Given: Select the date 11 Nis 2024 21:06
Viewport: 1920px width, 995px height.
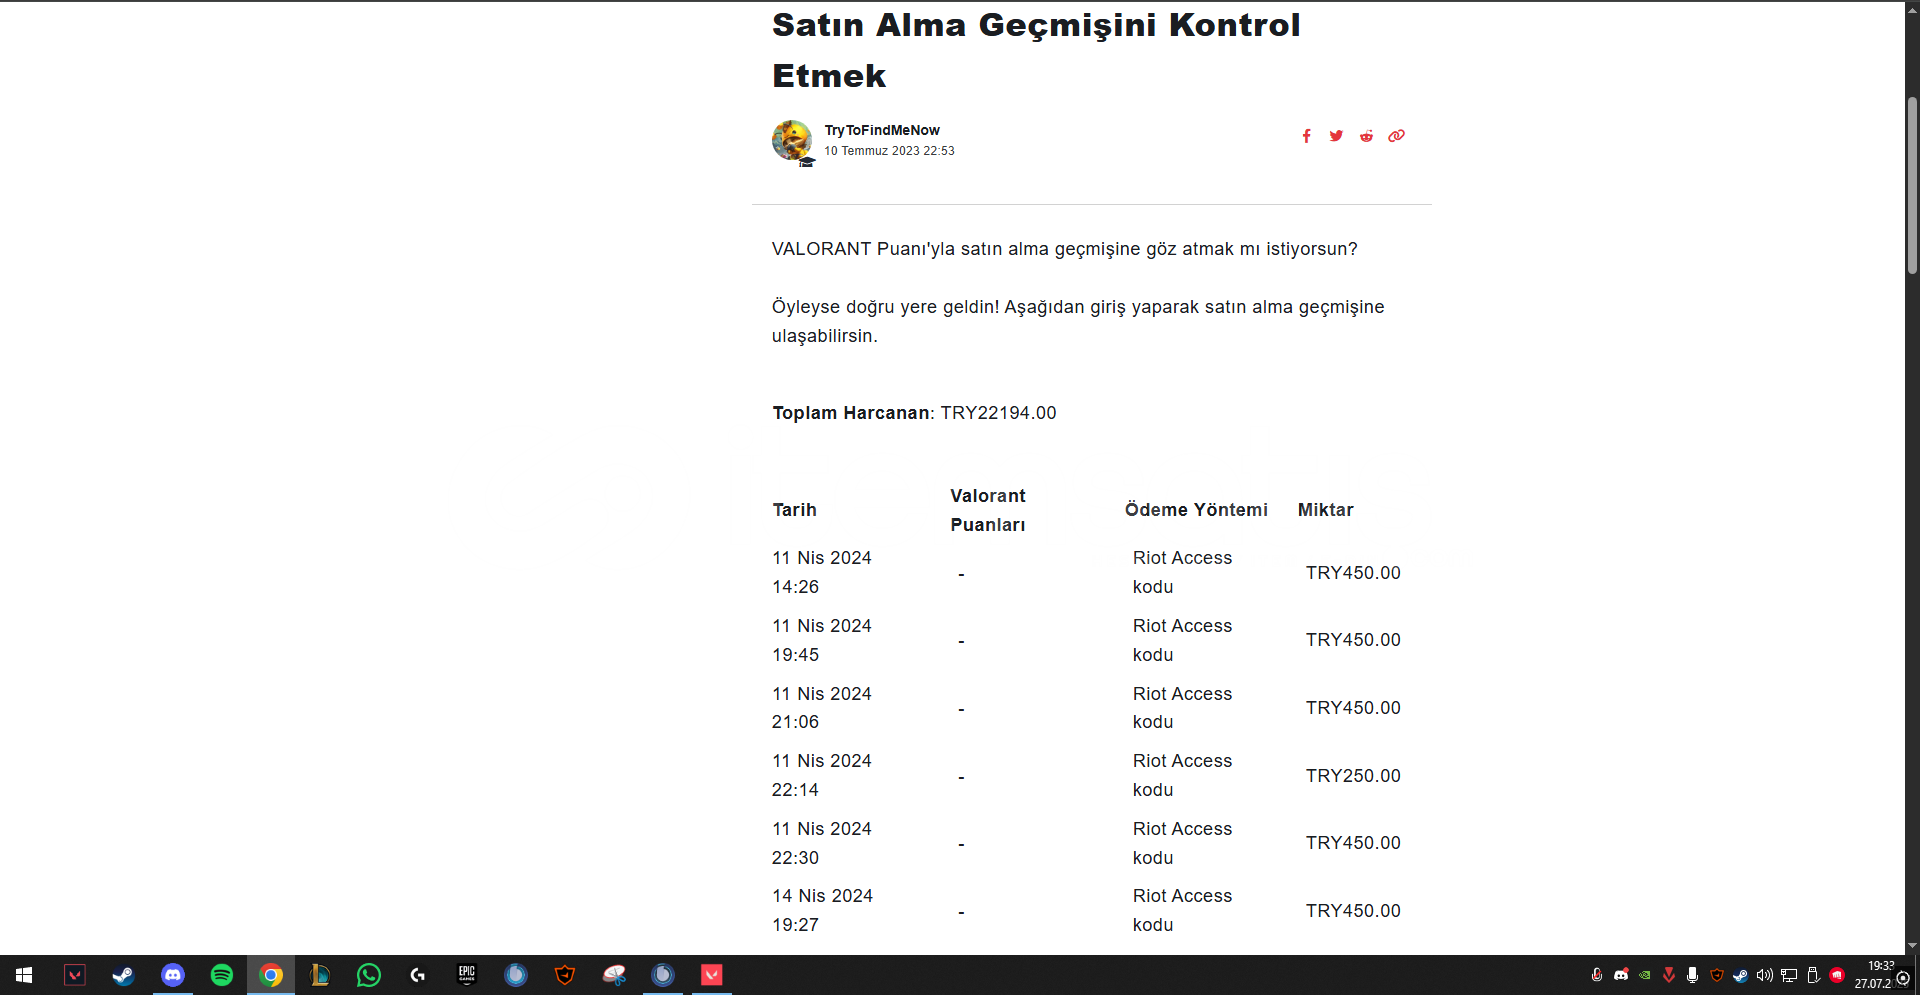Looking at the screenshot, I should (x=822, y=708).
